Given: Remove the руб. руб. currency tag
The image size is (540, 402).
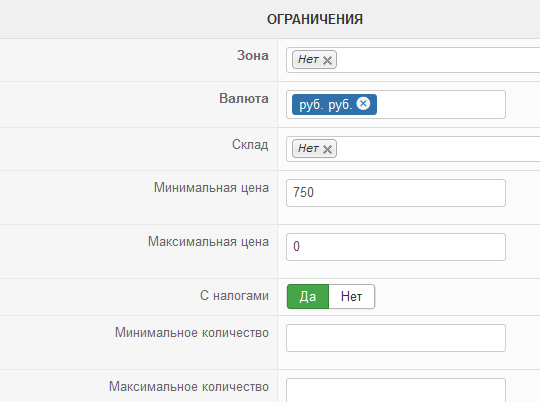Looking at the screenshot, I should (363, 103).
